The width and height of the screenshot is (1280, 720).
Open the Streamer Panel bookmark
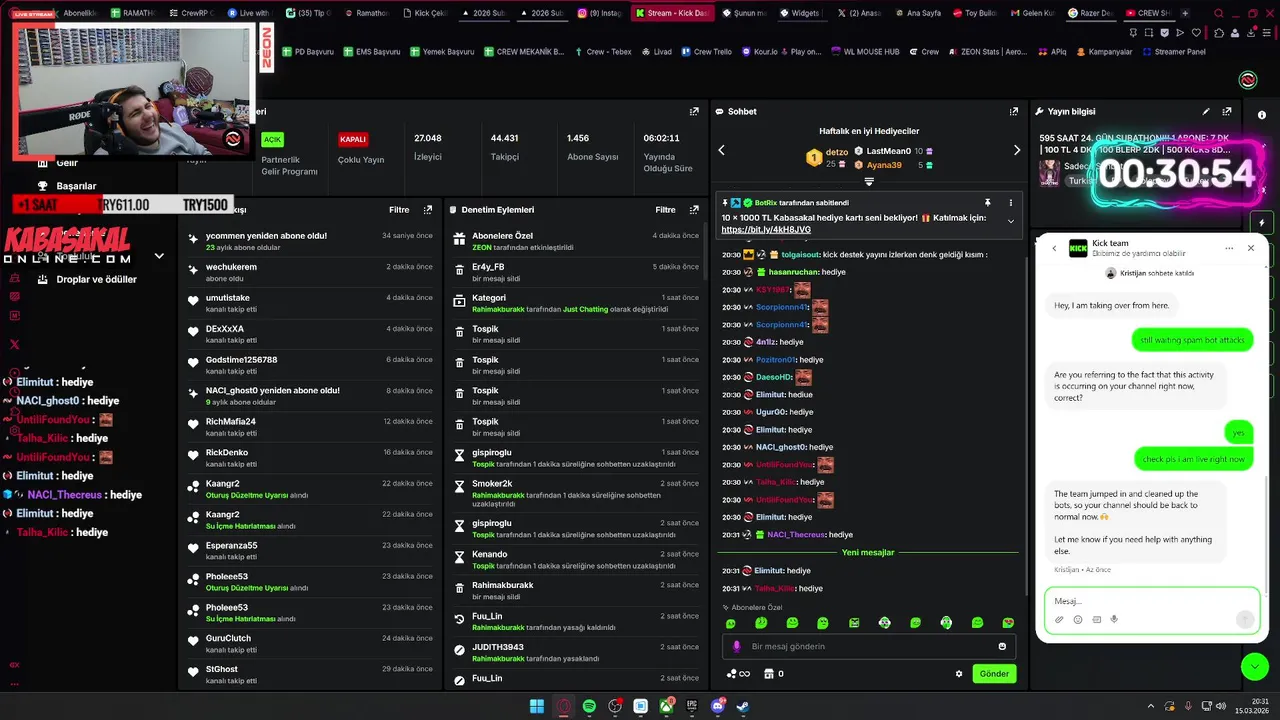tap(1175, 52)
